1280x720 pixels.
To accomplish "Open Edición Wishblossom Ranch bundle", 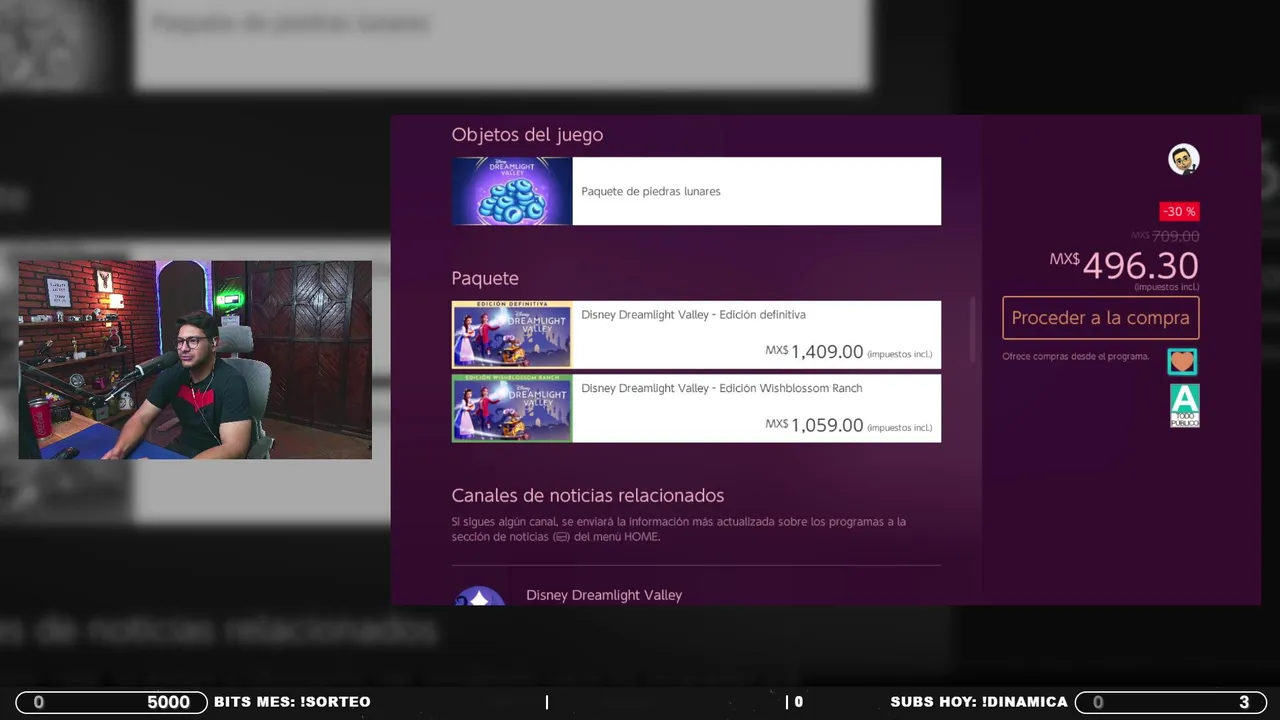I will pos(696,408).
